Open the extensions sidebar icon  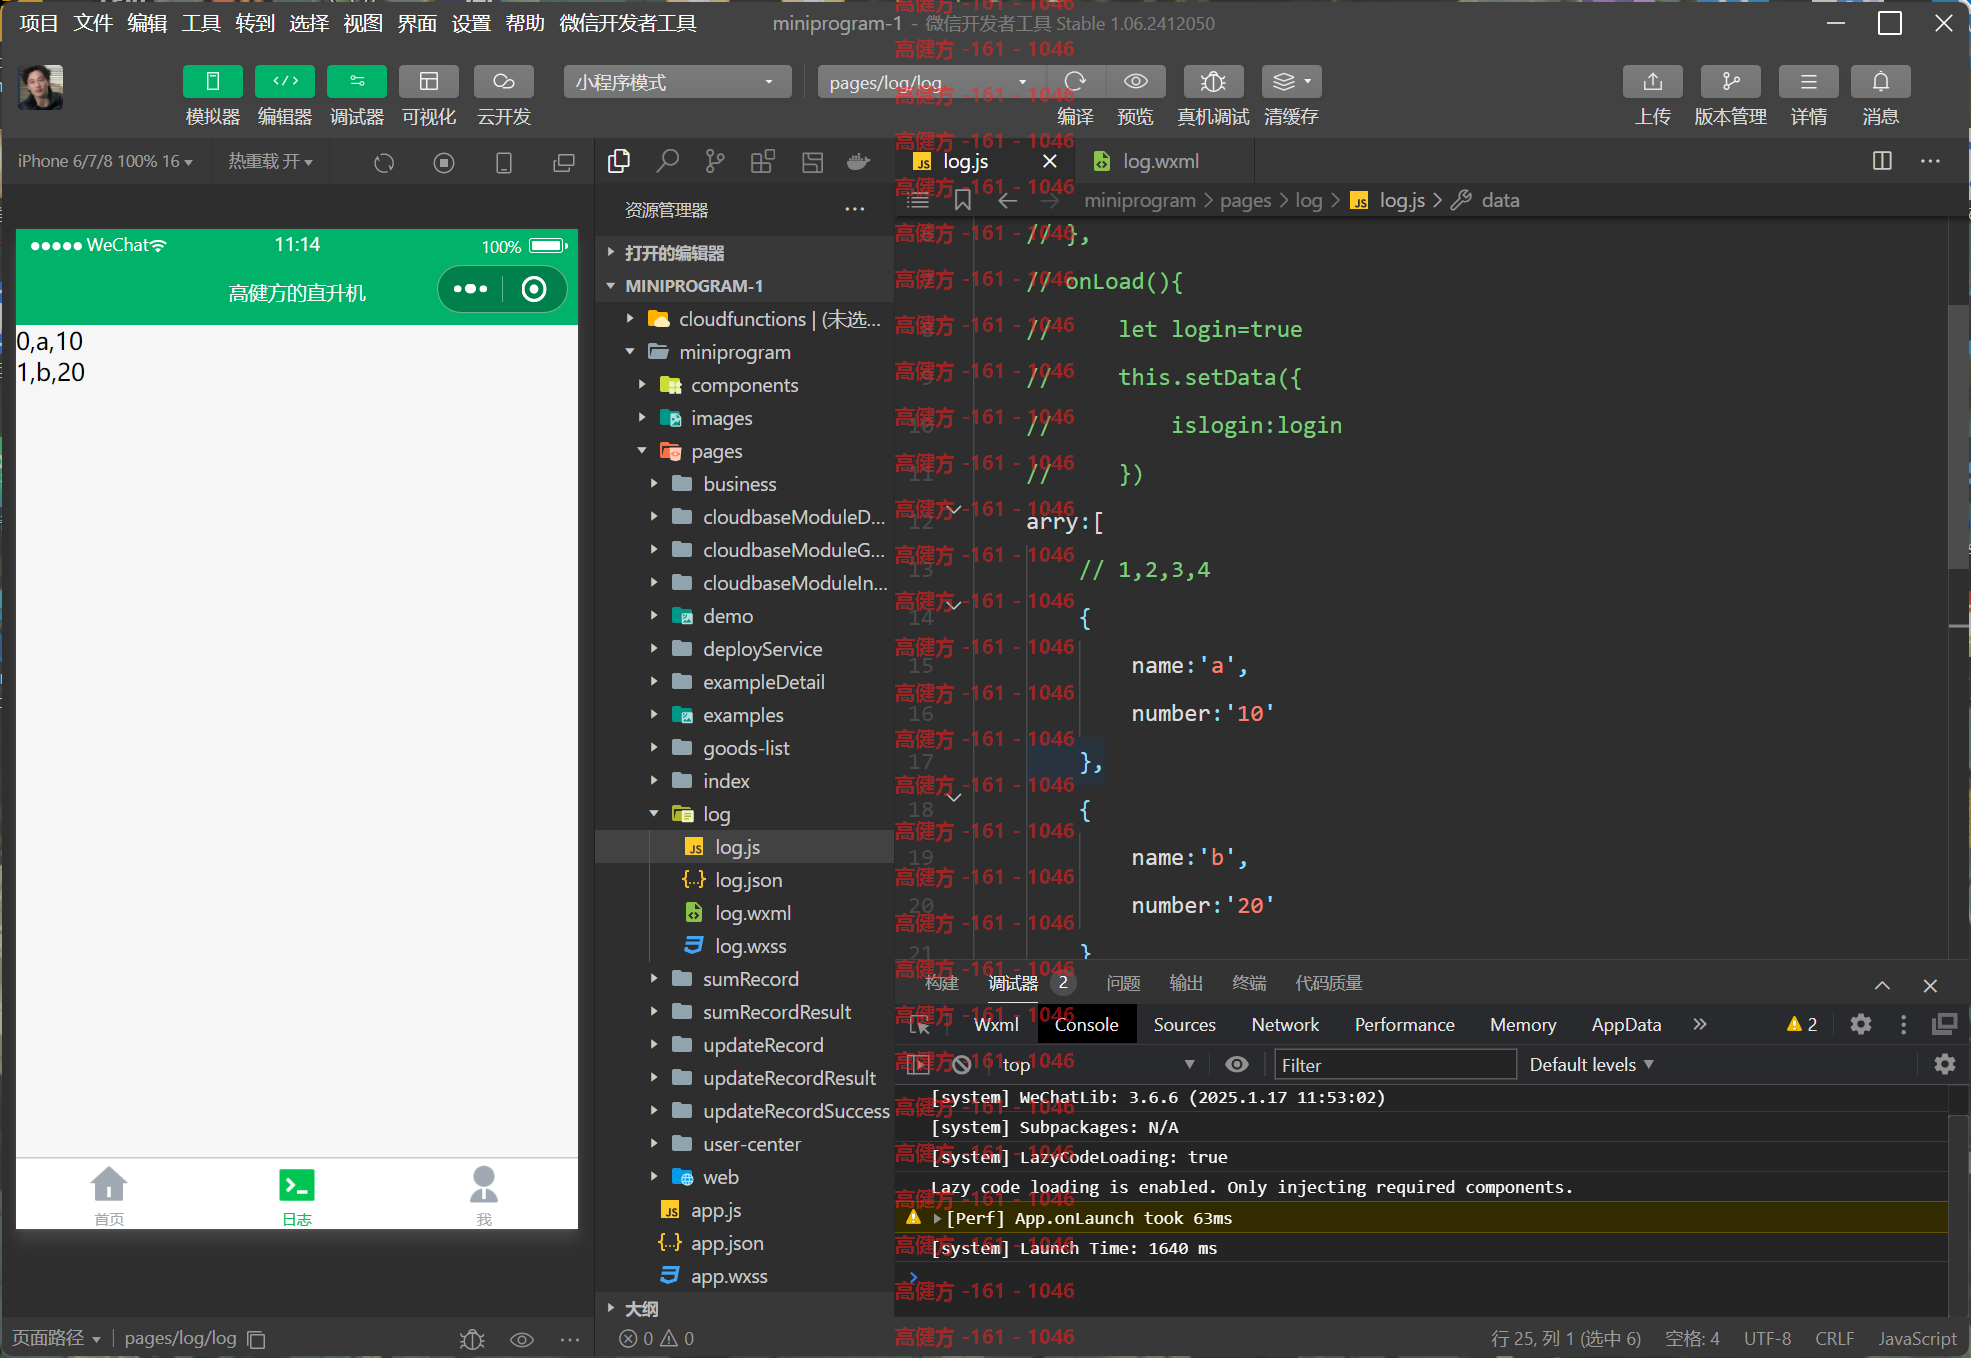[763, 161]
